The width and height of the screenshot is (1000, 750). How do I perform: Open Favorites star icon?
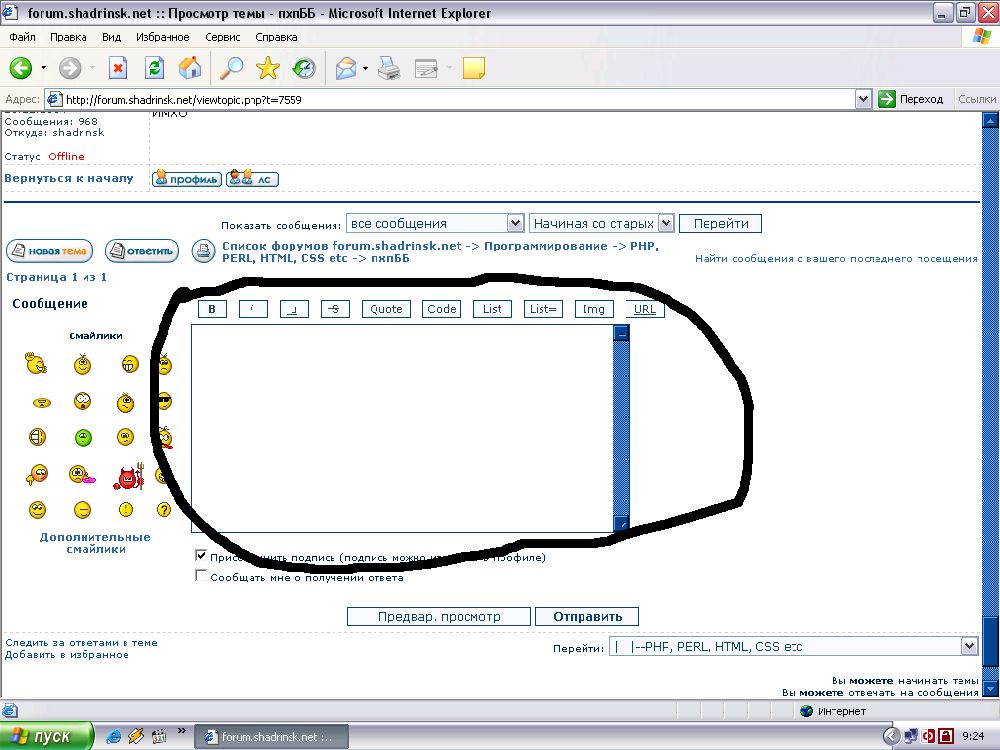[268, 68]
